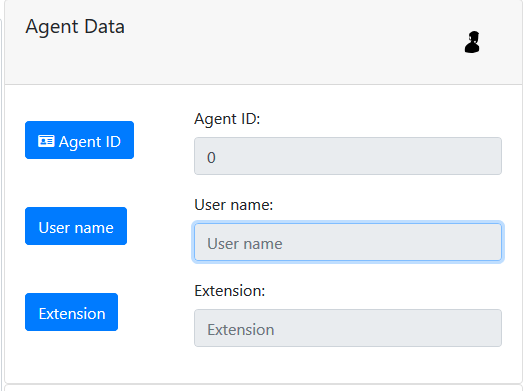529x391 pixels.
Task: Click the 'Agent Data' panel heading
Action: click(75, 26)
